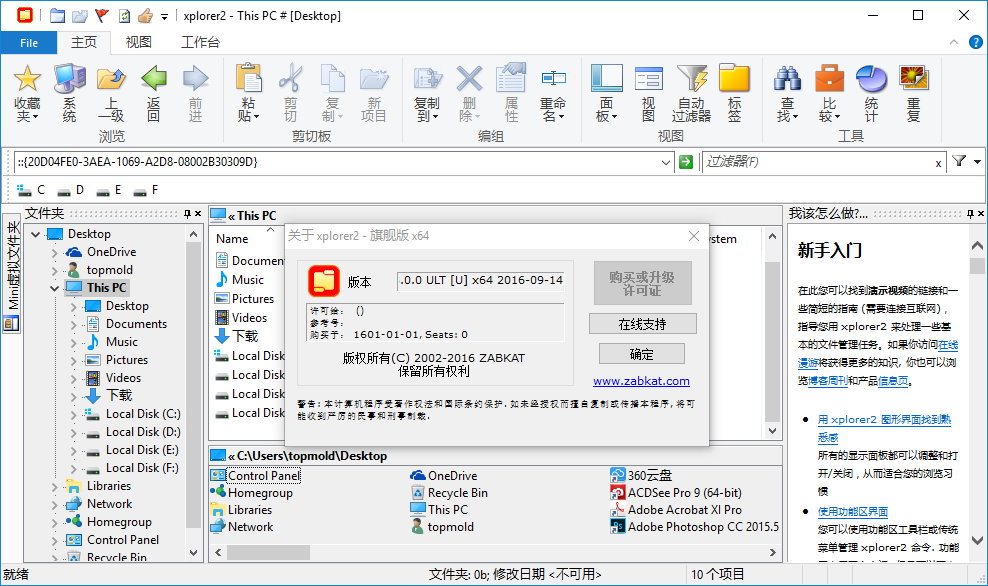This screenshot has height=586, width=988.
Task: Click the 比较 briefcase compare icon
Action: 829,79
